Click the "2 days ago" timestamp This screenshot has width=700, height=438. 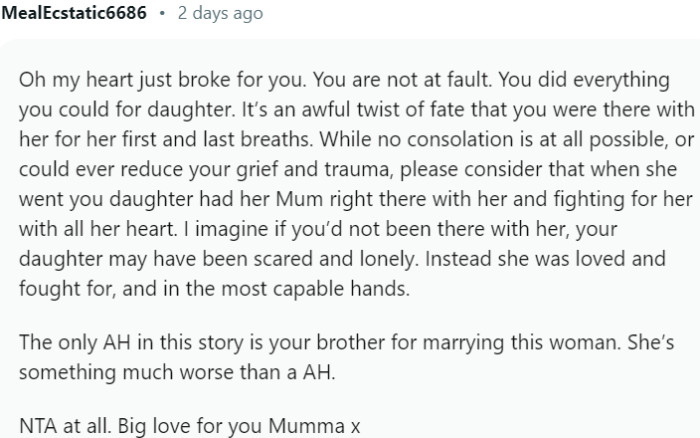221,15
